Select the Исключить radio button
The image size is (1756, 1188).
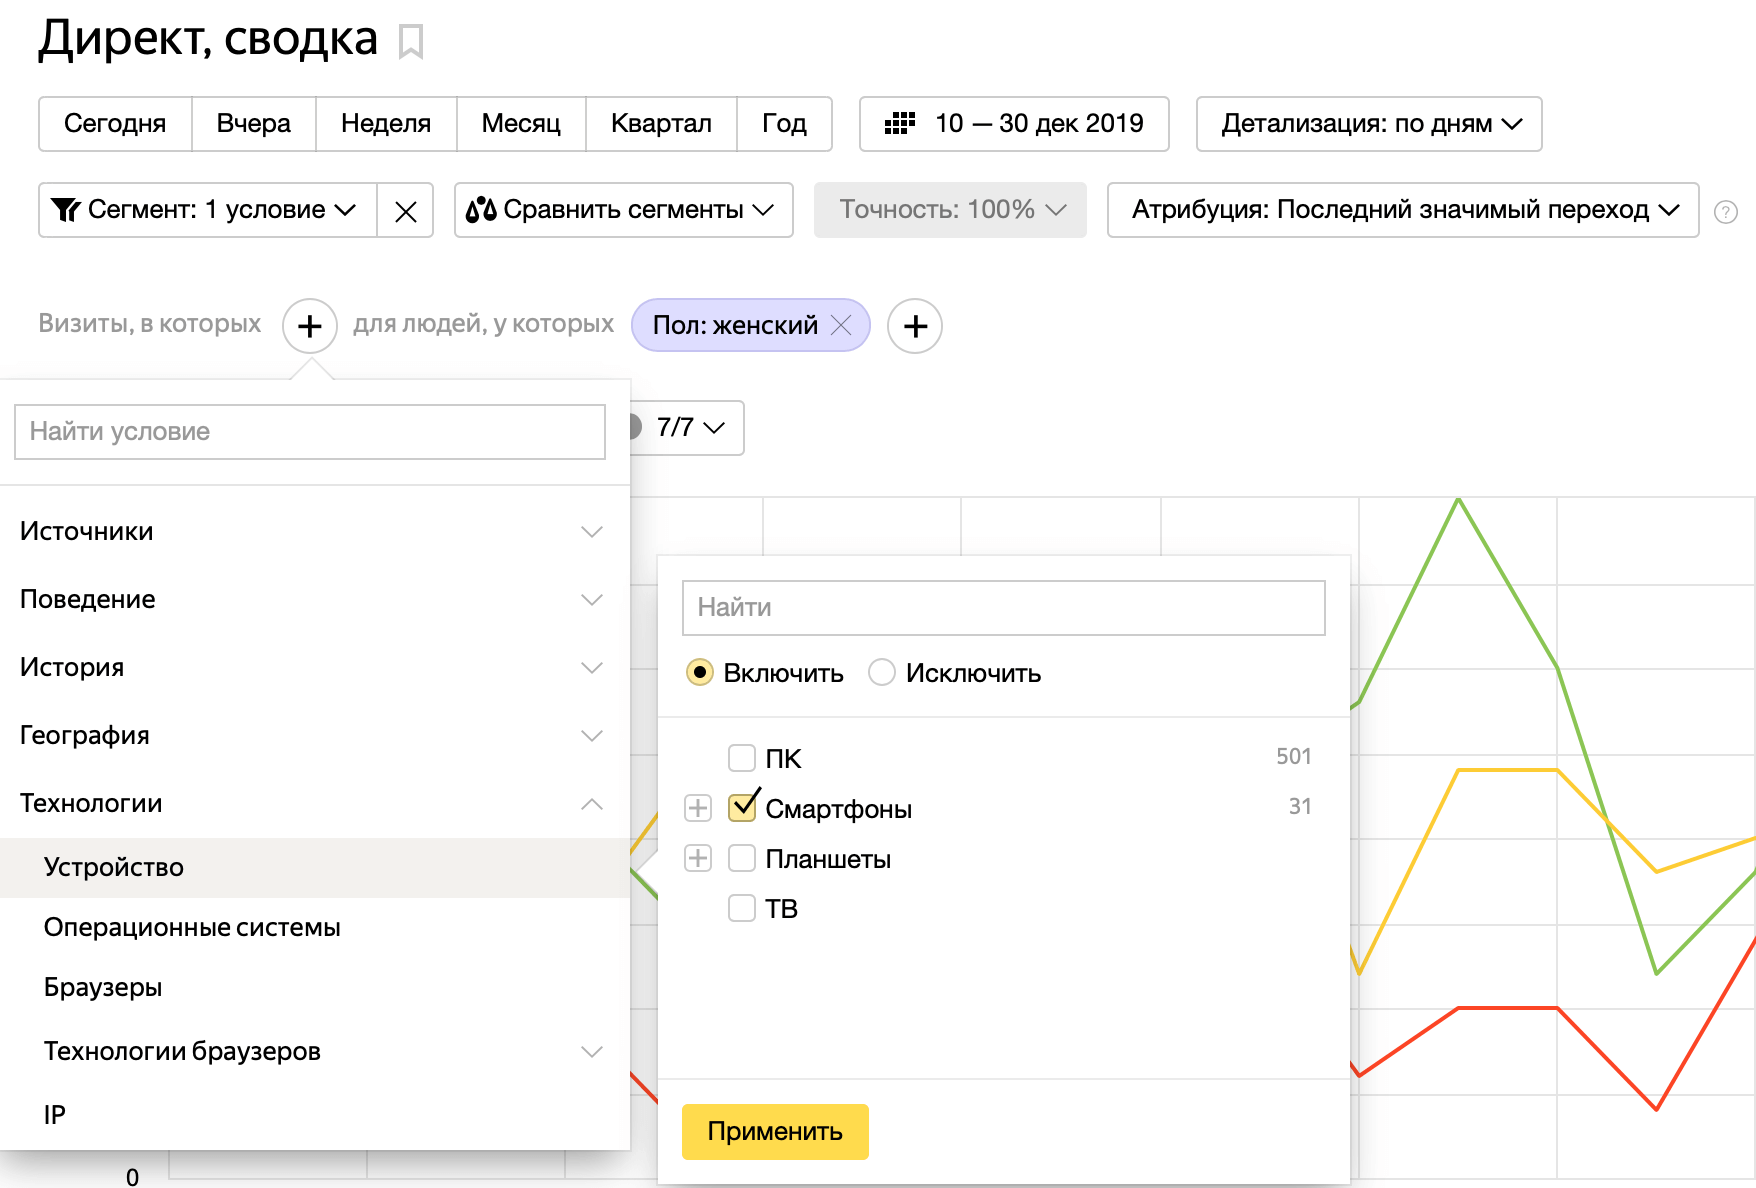881,673
